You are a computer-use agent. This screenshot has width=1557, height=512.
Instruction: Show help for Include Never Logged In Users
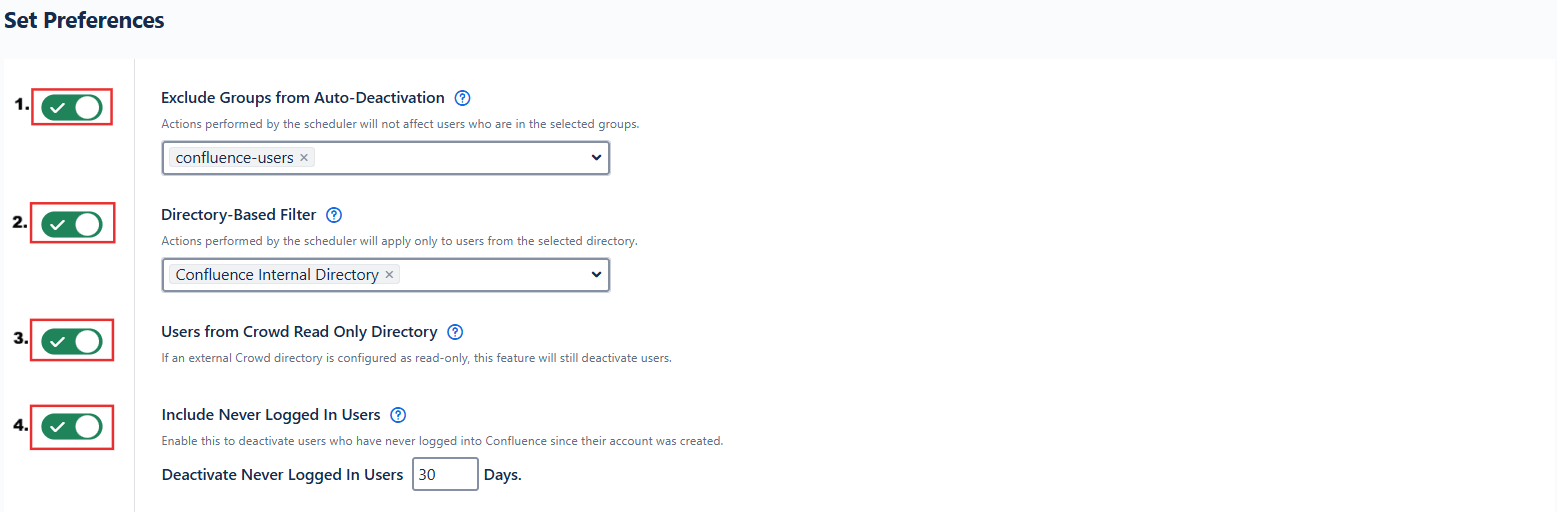point(398,415)
